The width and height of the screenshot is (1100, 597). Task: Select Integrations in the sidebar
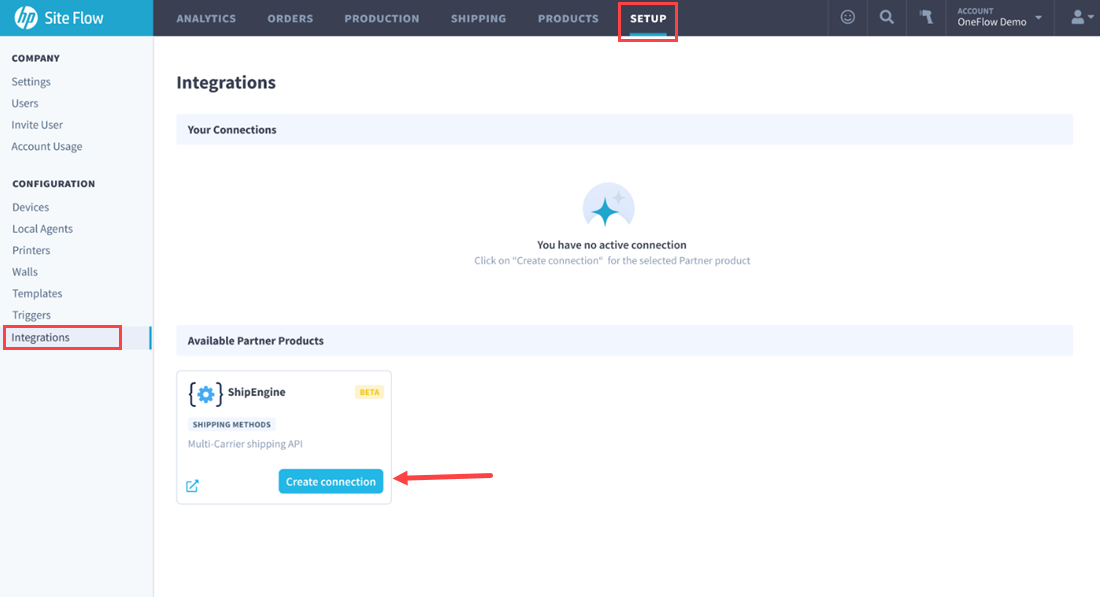click(43, 337)
